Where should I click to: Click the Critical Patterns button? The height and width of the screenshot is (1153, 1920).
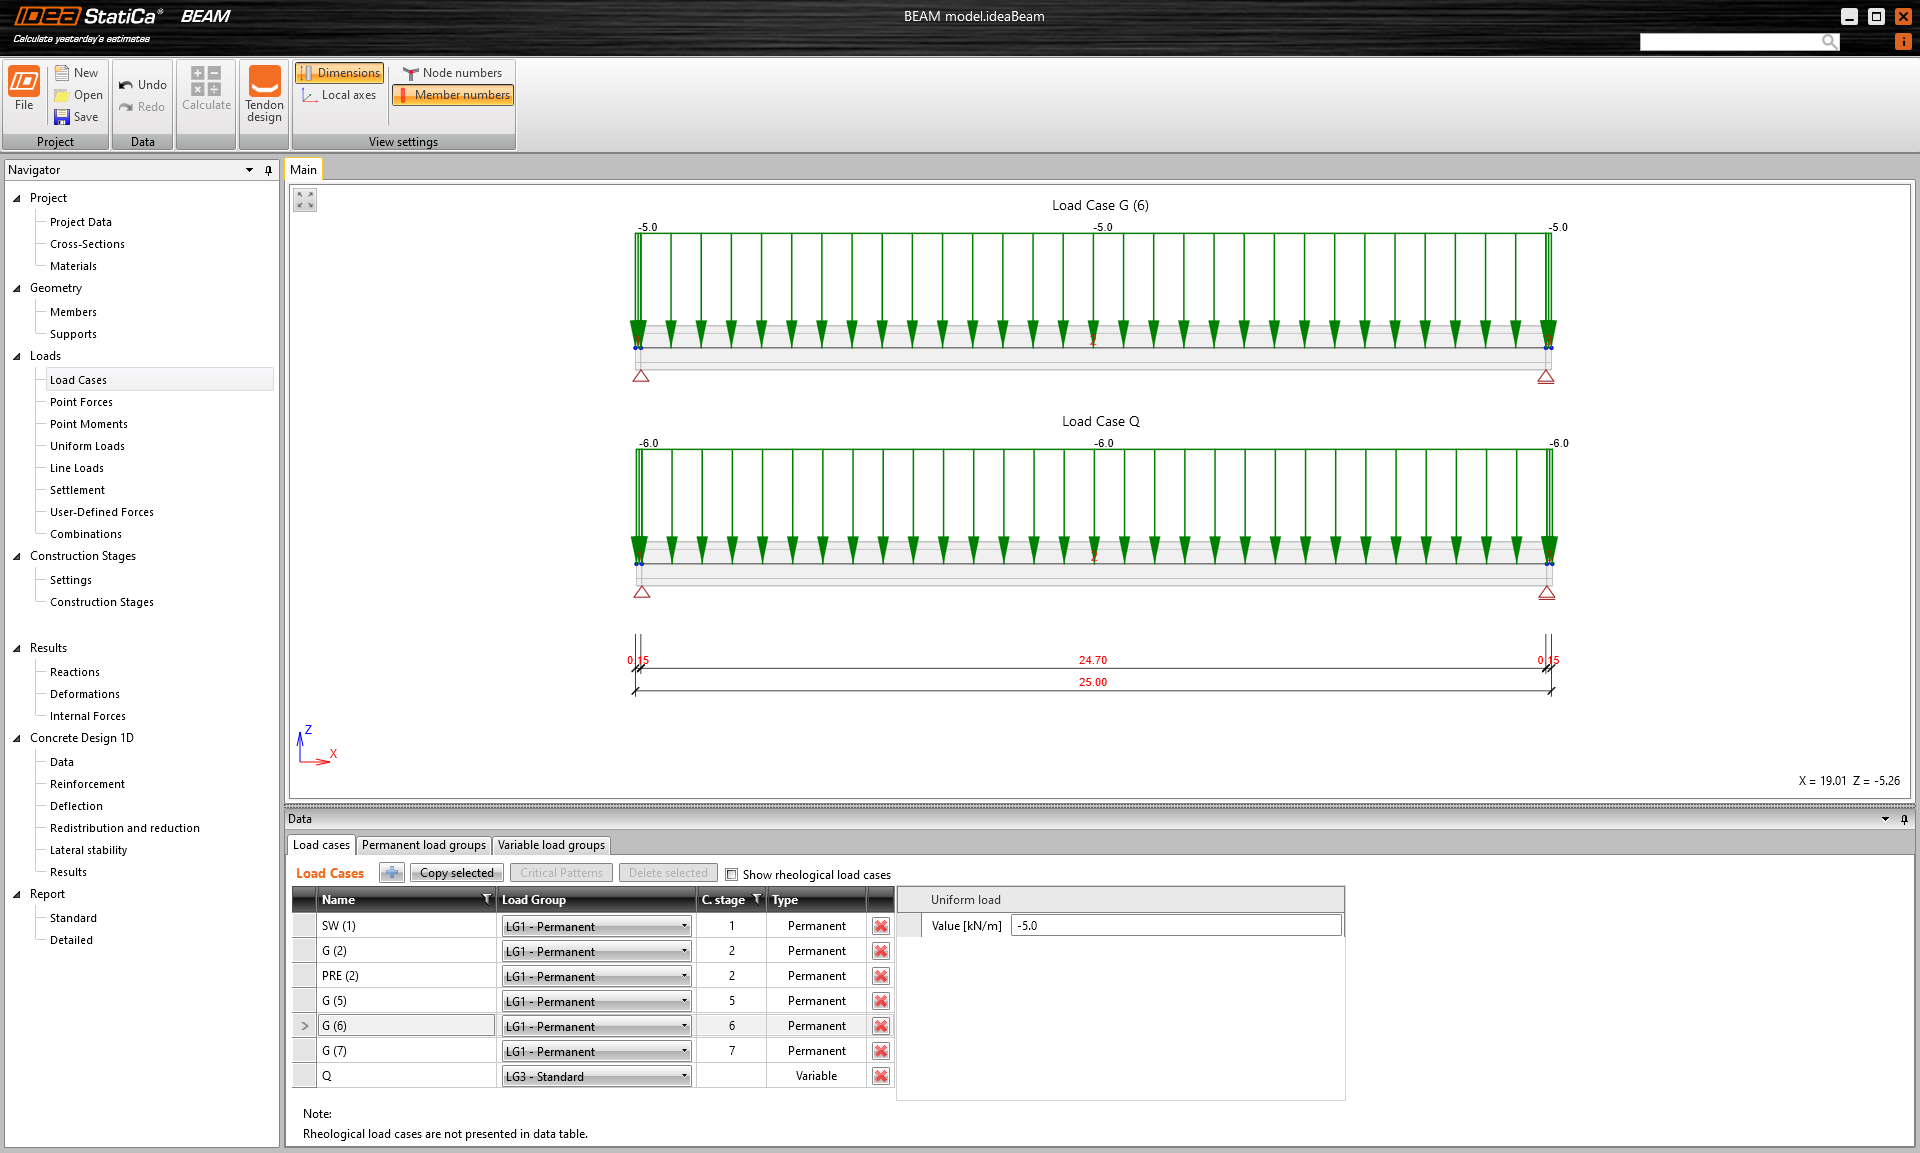[x=561, y=872]
